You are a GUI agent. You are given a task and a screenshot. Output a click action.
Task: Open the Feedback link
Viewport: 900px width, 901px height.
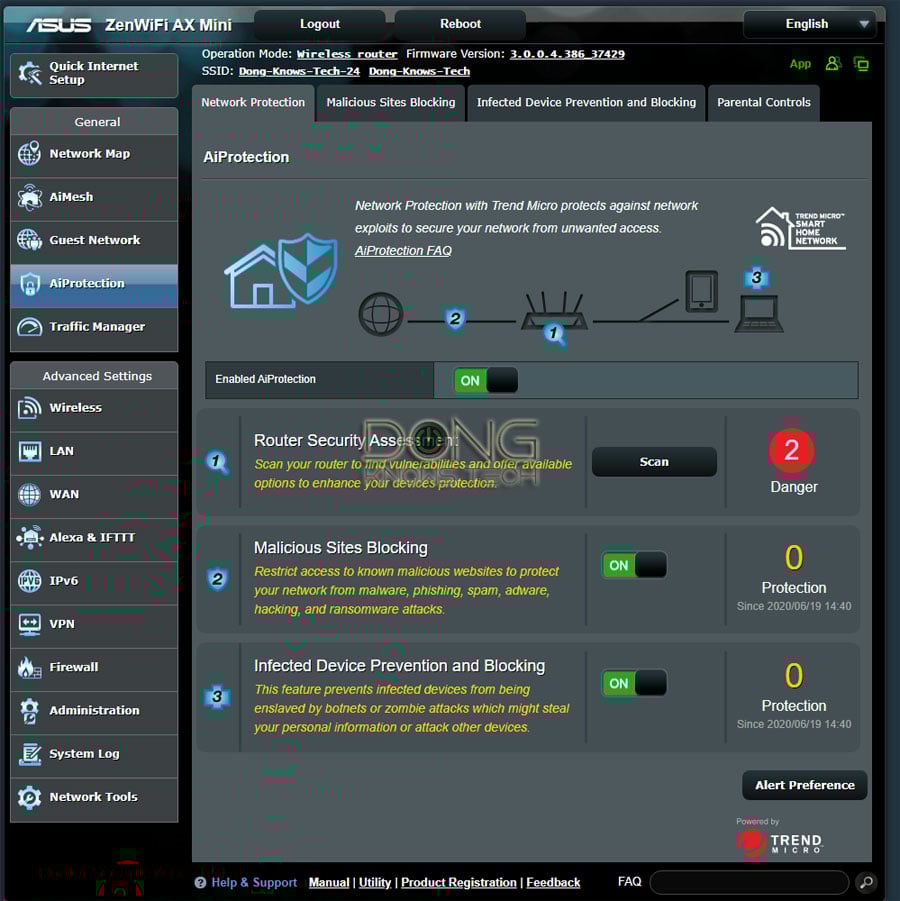[x=553, y=883]
